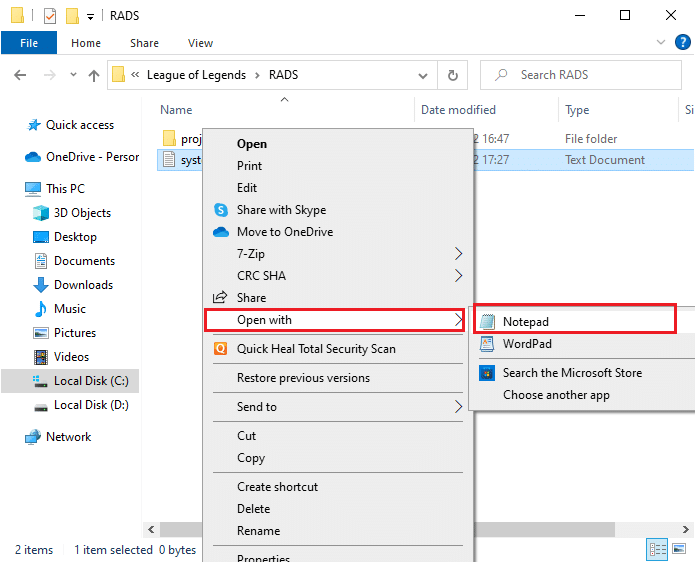The height and width of the screenshot is (562, 695).
Task: Open Videos in navigation pane
Action: [x=61, y=356]
